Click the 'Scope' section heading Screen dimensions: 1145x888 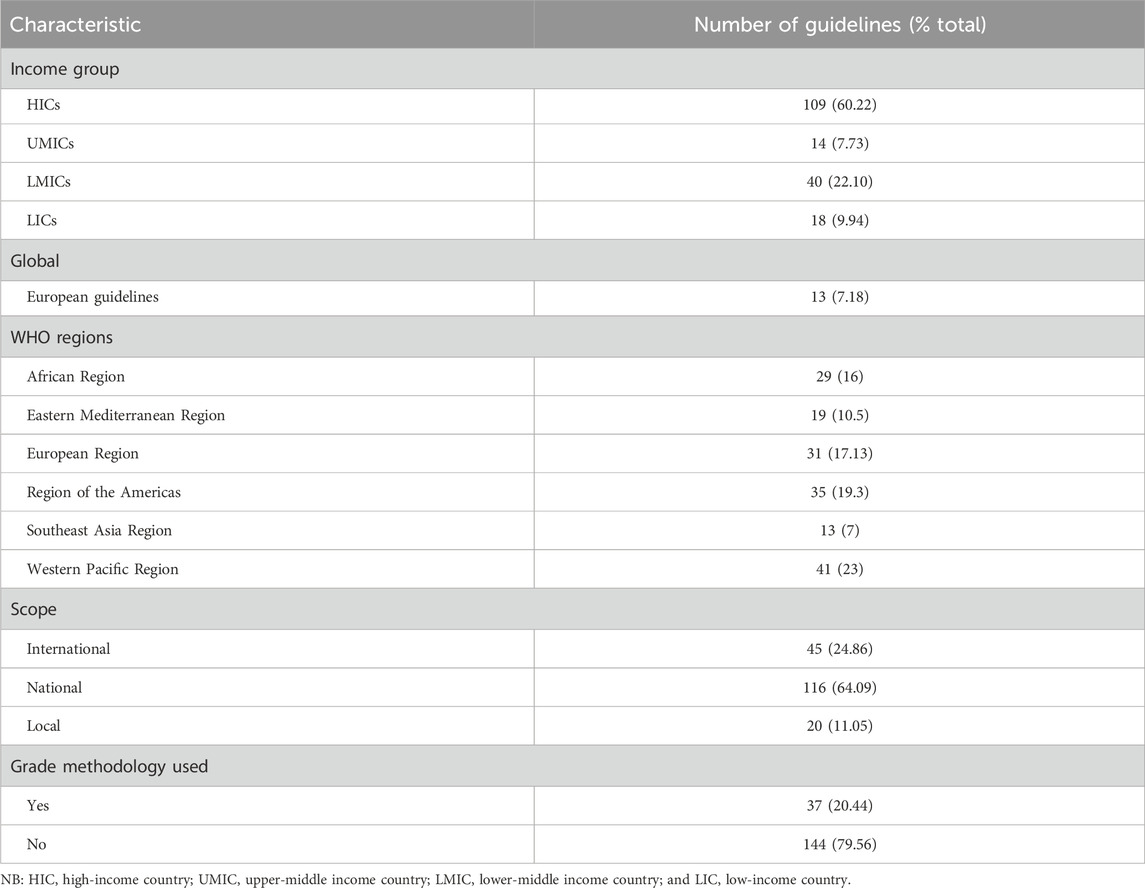point(33,610)
